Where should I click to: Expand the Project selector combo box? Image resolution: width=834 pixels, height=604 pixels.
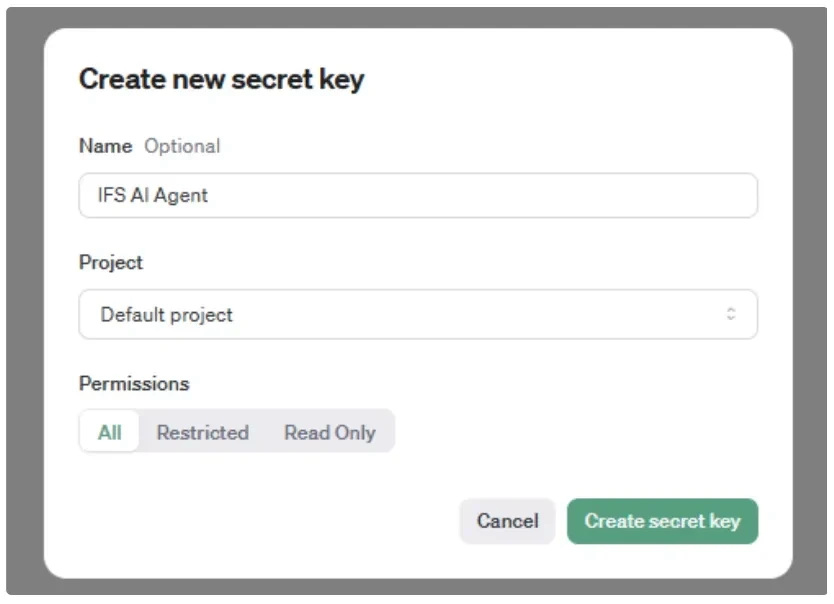coord(418,314)
